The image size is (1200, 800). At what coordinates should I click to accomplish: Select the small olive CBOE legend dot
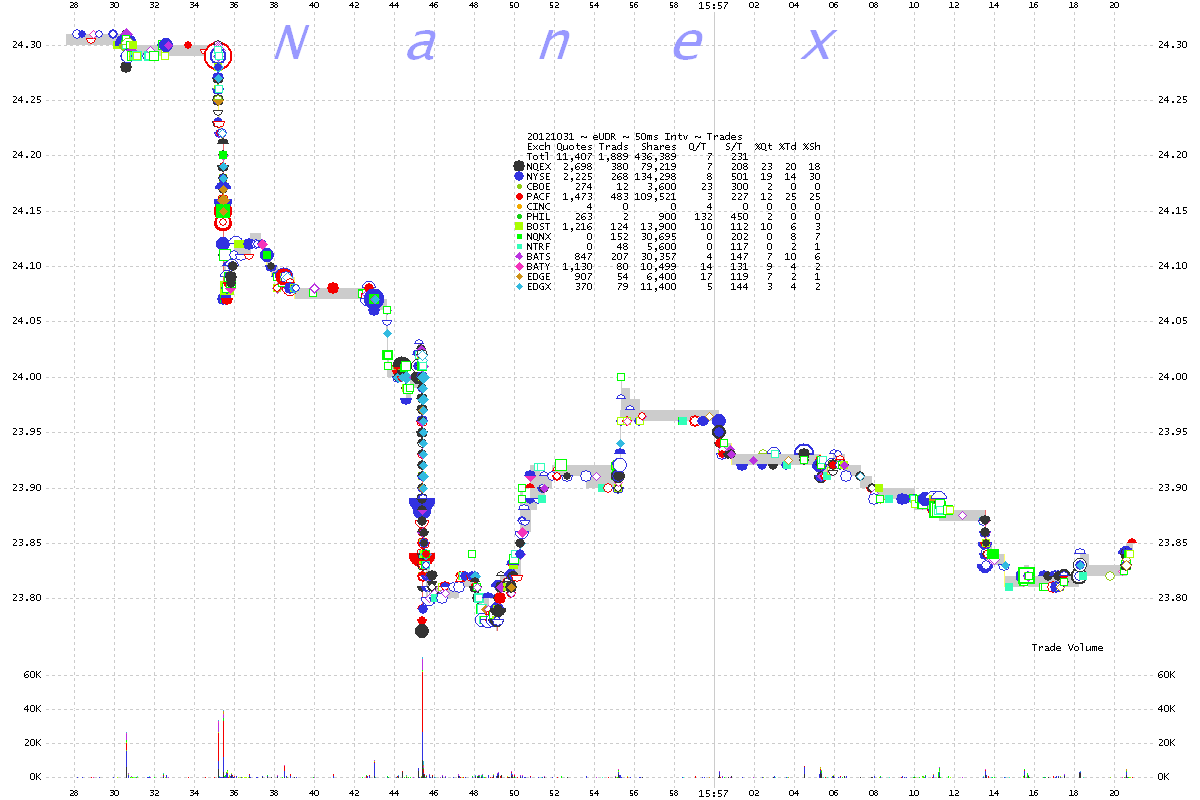(518, 186)
